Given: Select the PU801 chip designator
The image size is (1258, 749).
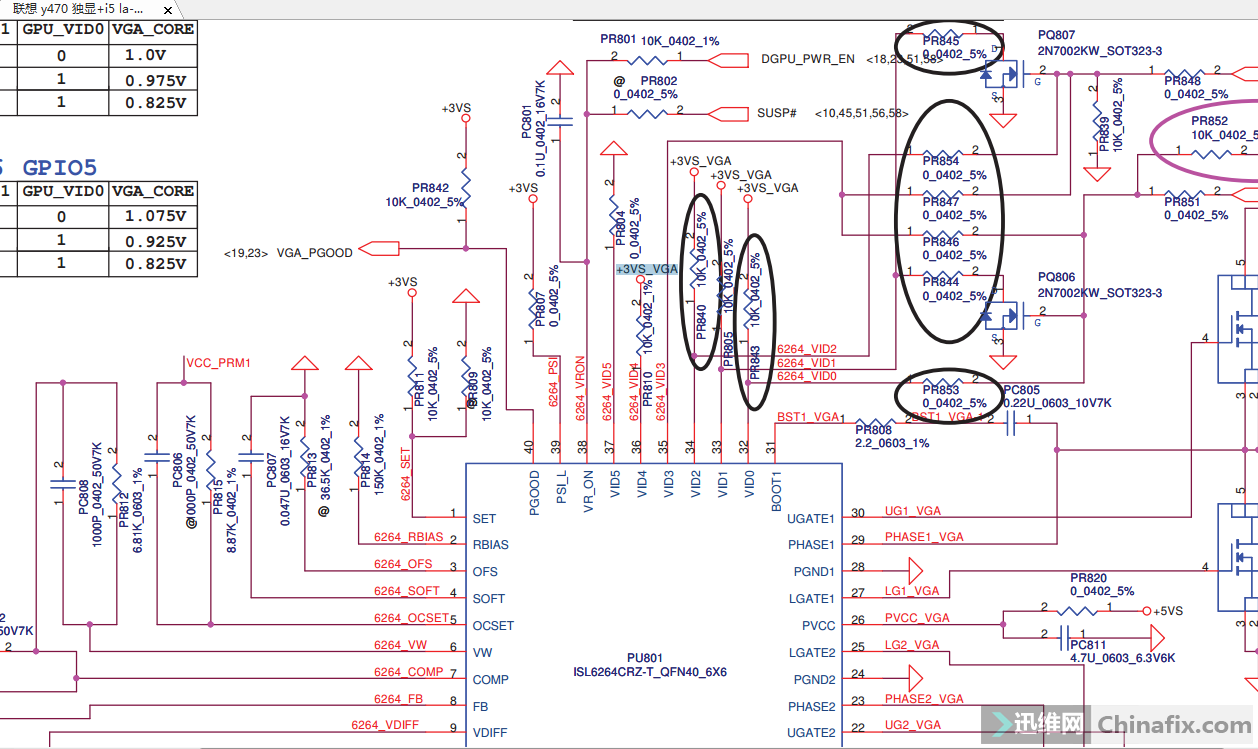Looking at the screenshot, I should pyautogui.click(x=644, y=657).
